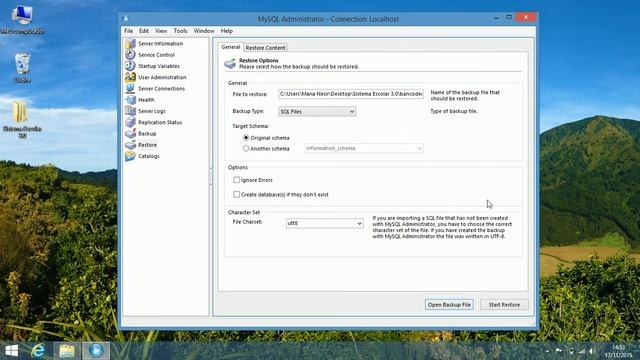Click the Open Backup File button
This screenshot has width=640, height=360.
[449, 304]
